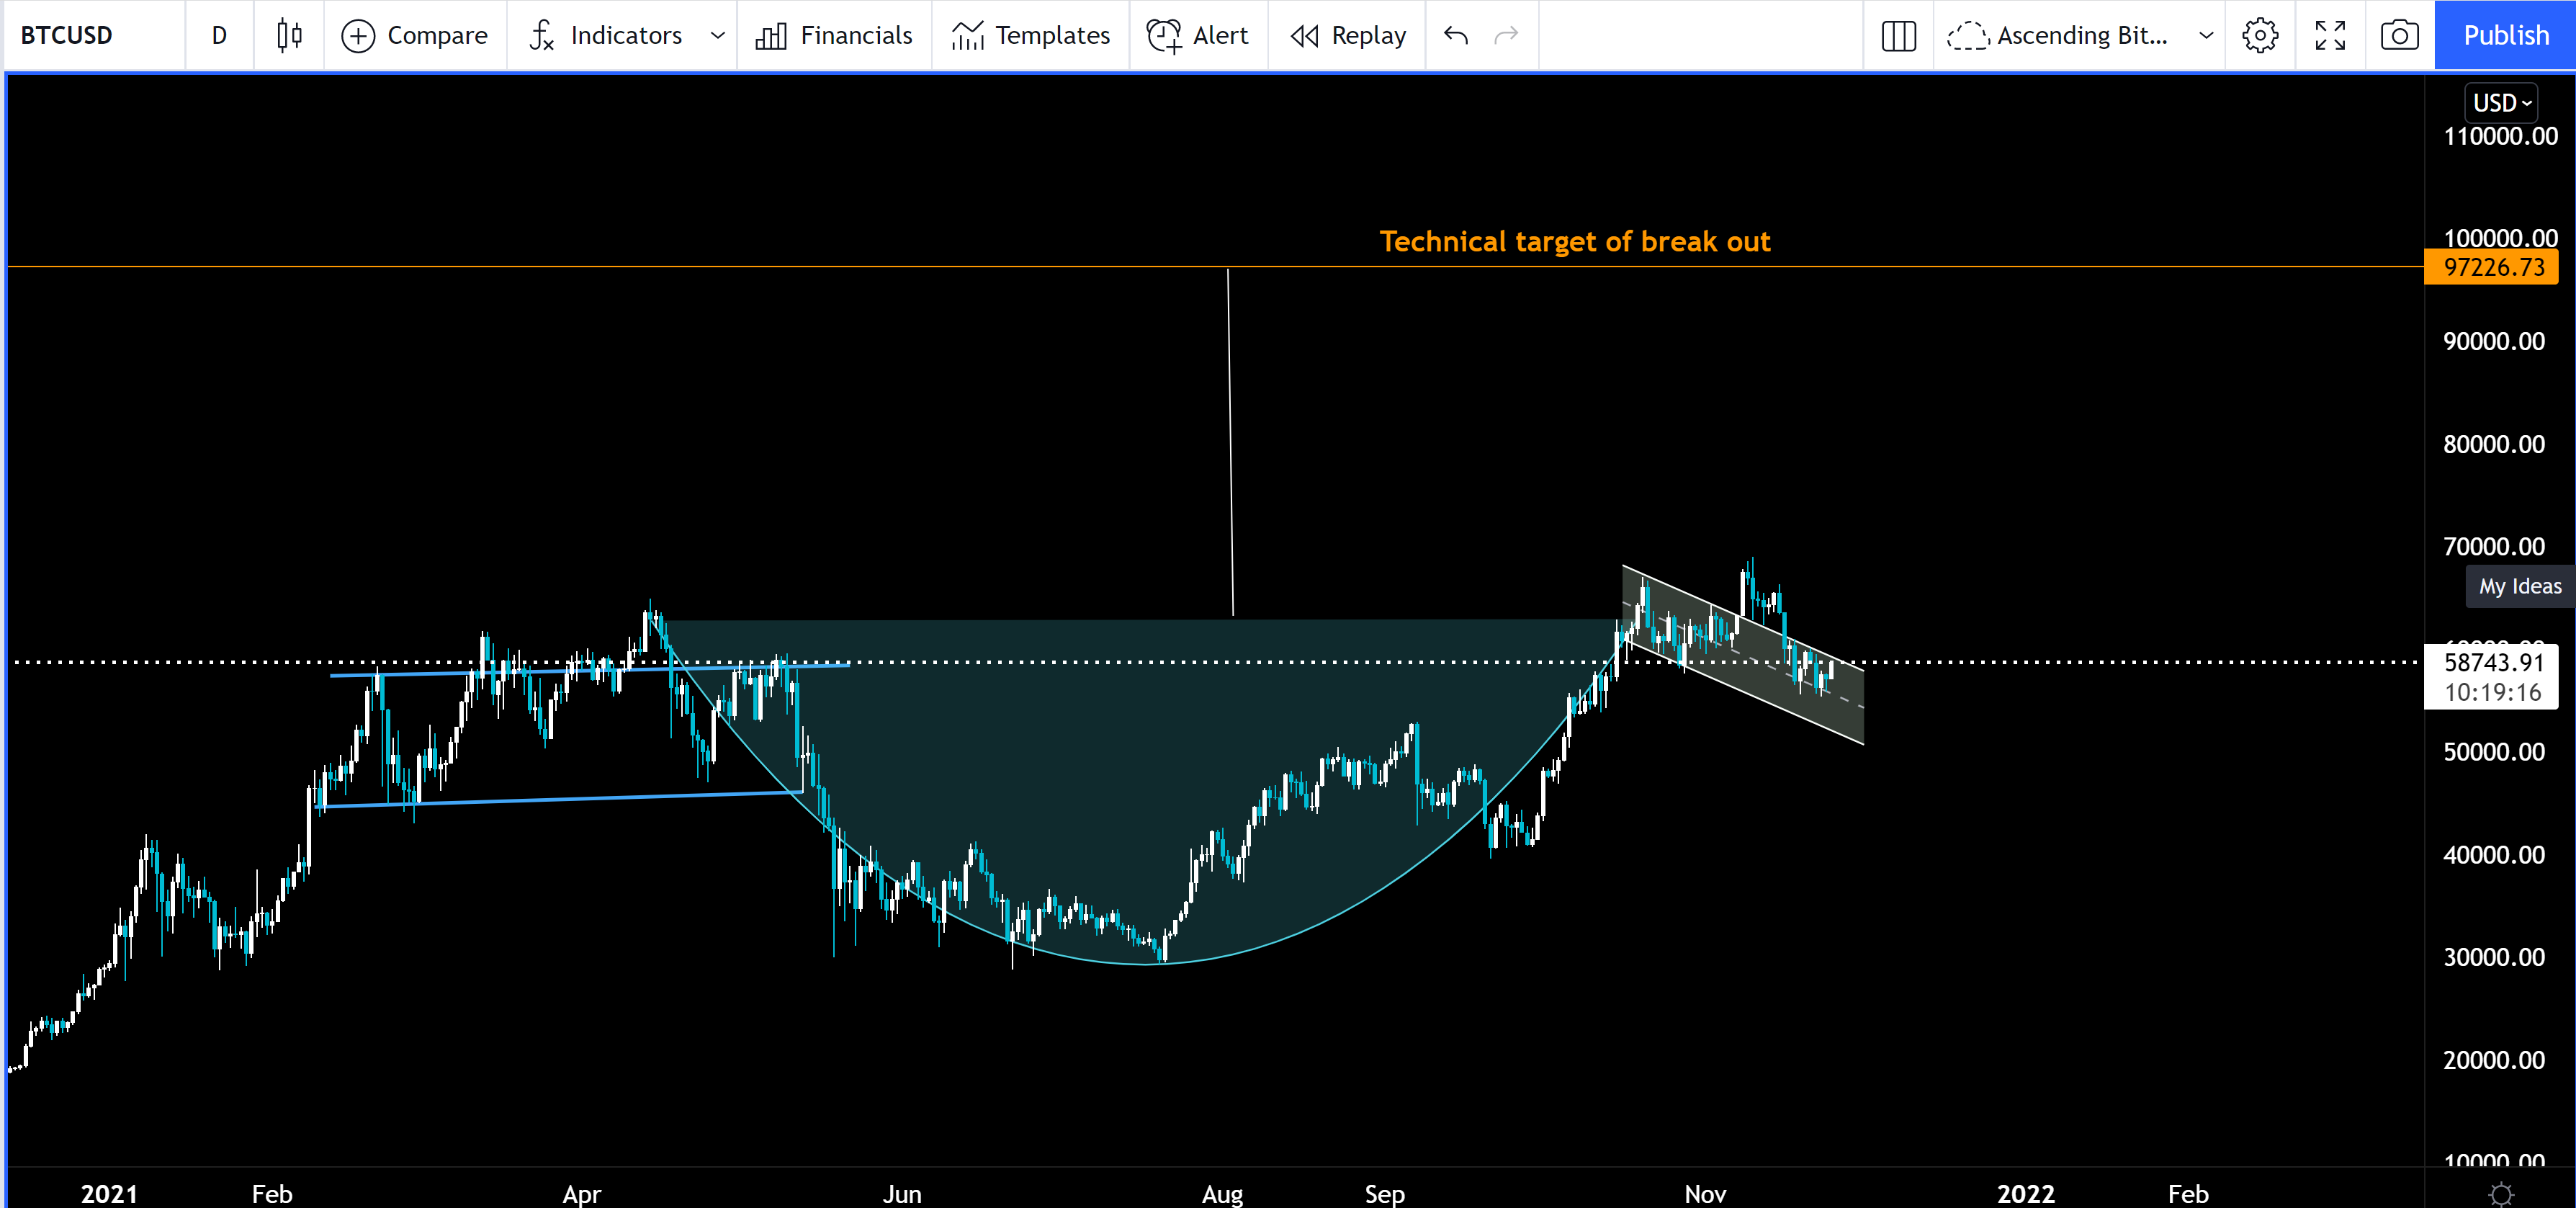Click the Compare symbol plus icon
Viewport: 2576px width, 1208px height.
point(358,36)
